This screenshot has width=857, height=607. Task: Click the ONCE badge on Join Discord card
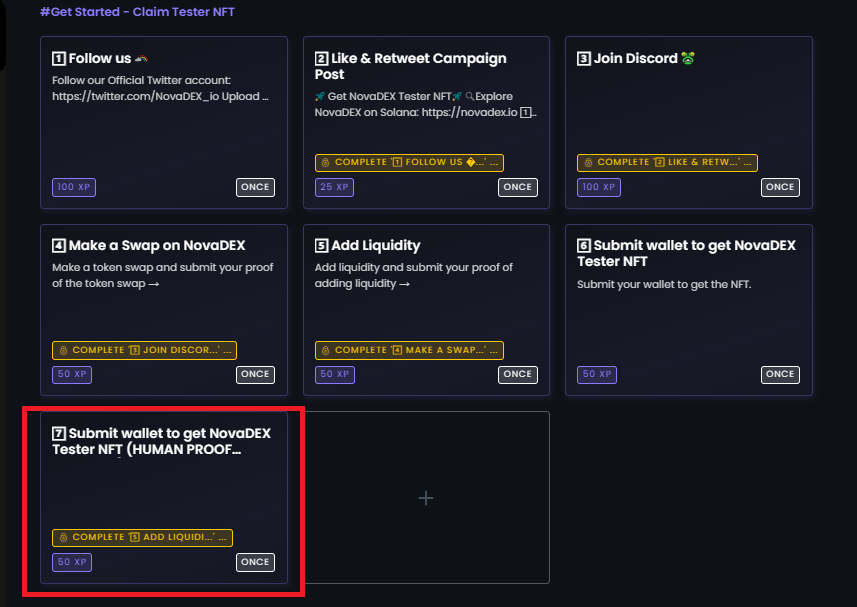point(780,187)
